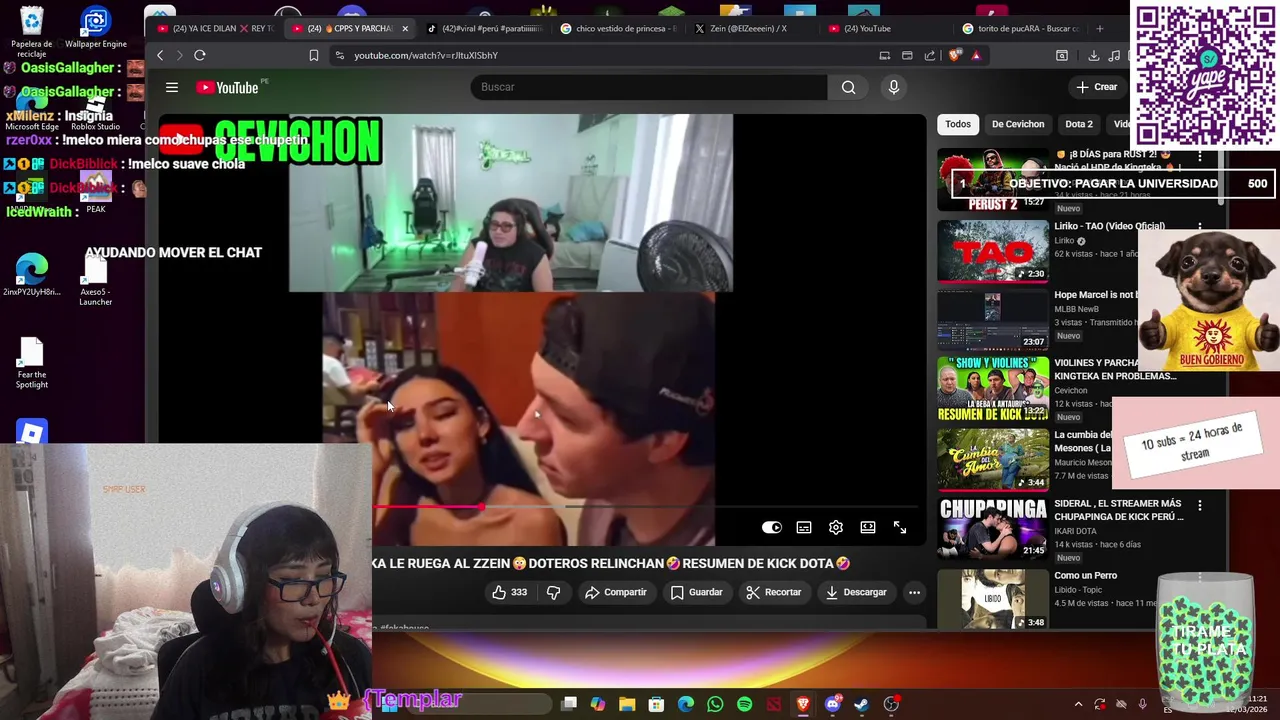Screen dimensions: 1280x720
Task: Click the YouTube logo
Action: (229, 88)
